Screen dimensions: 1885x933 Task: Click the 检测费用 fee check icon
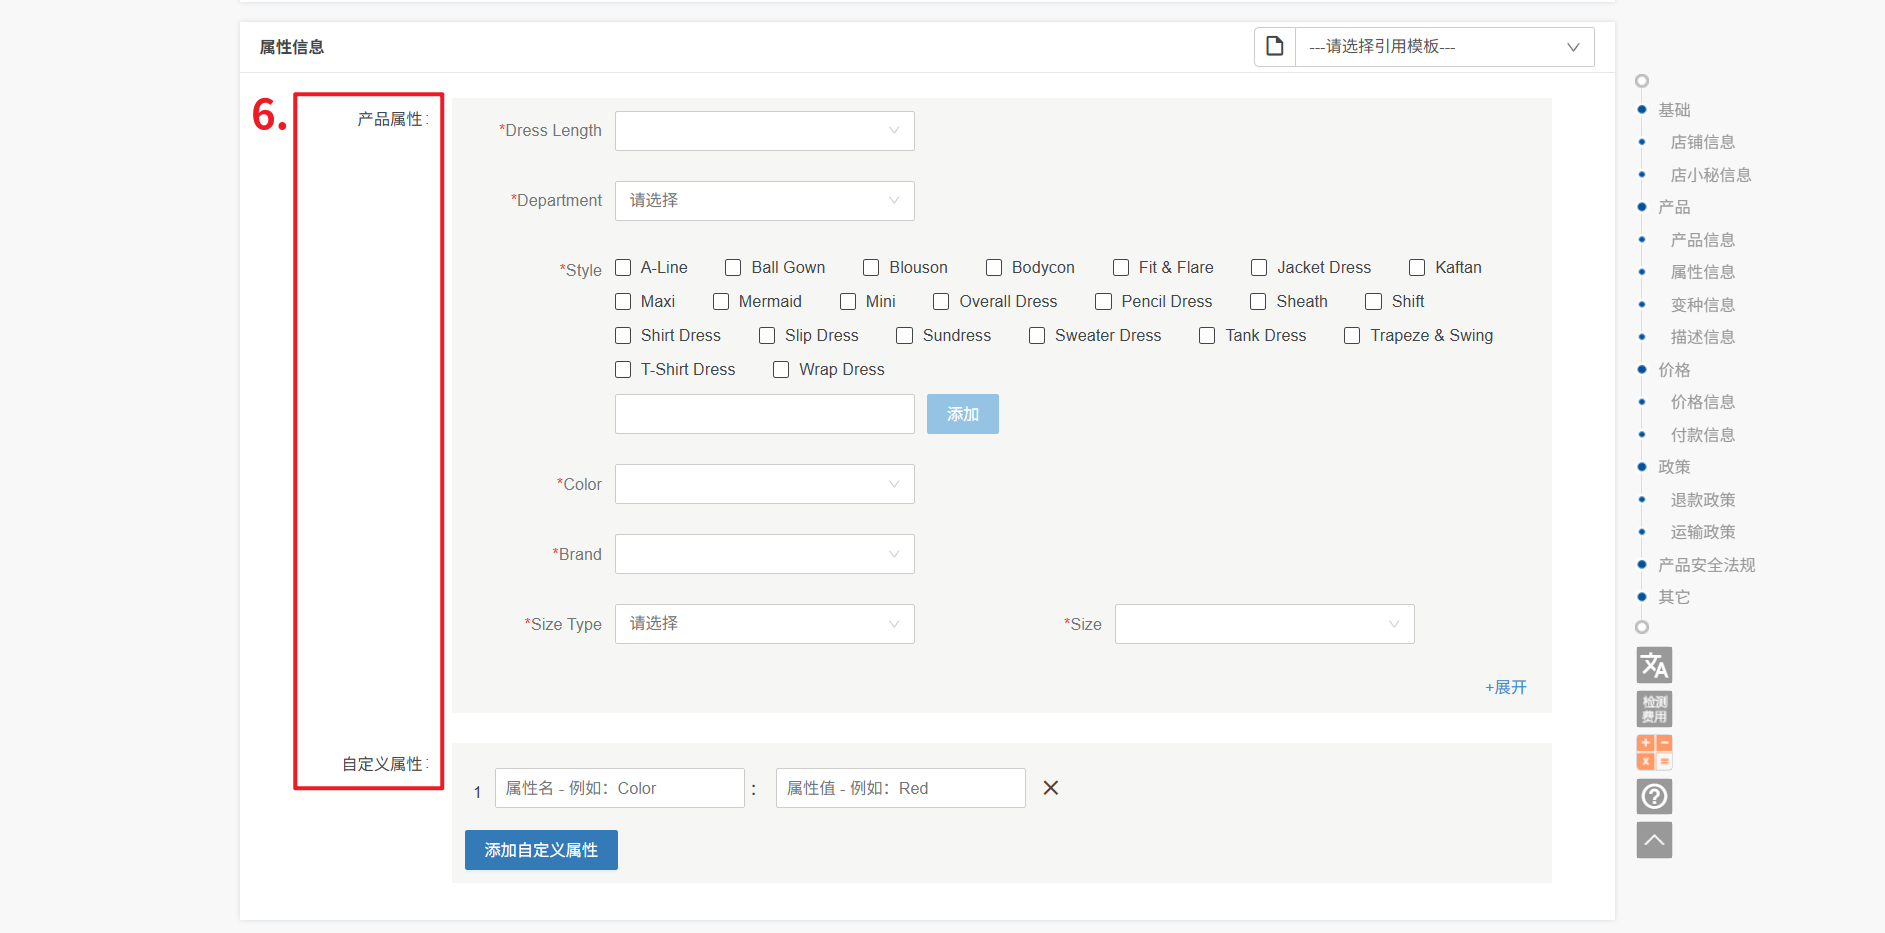1654,709
